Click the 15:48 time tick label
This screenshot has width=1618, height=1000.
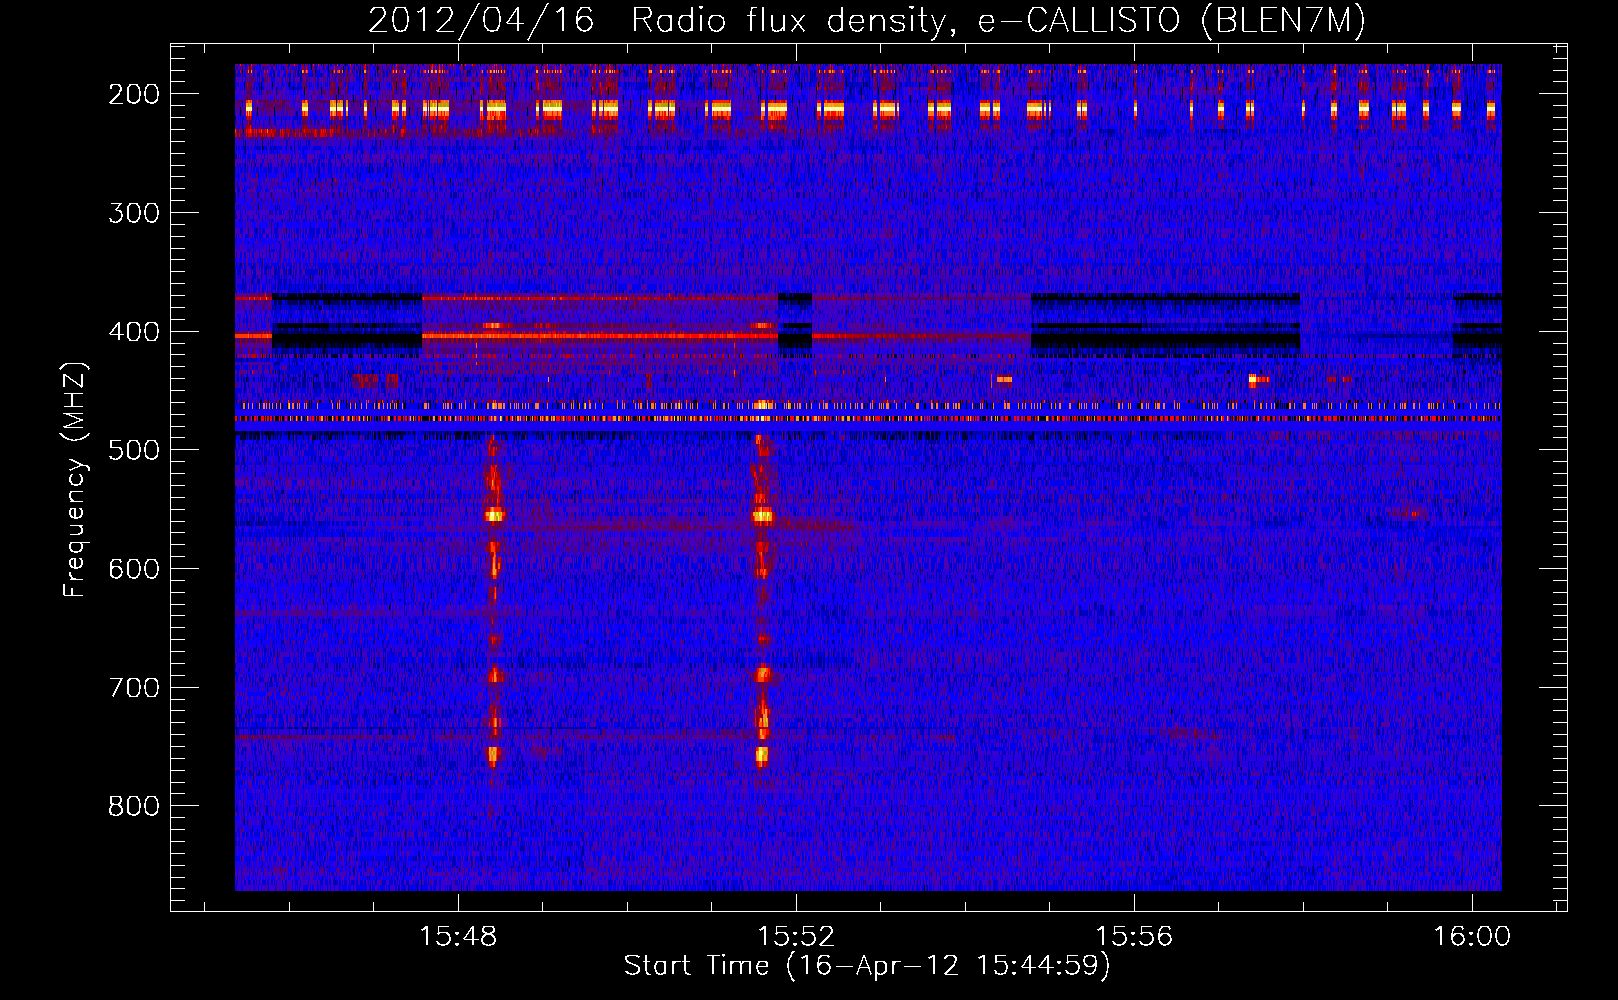pyautogui.click(x=458, y=937)
